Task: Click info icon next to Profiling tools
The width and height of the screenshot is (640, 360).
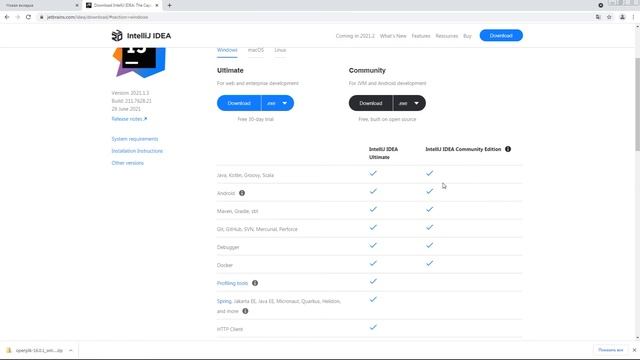Action: (255, 283)
